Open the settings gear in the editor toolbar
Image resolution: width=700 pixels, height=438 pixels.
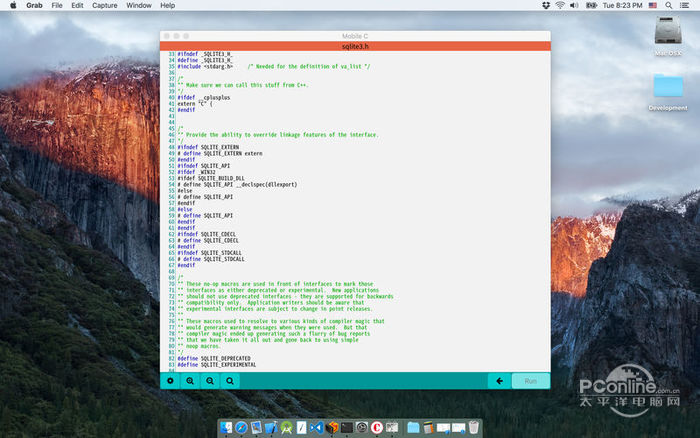click(x=170, y=381)
